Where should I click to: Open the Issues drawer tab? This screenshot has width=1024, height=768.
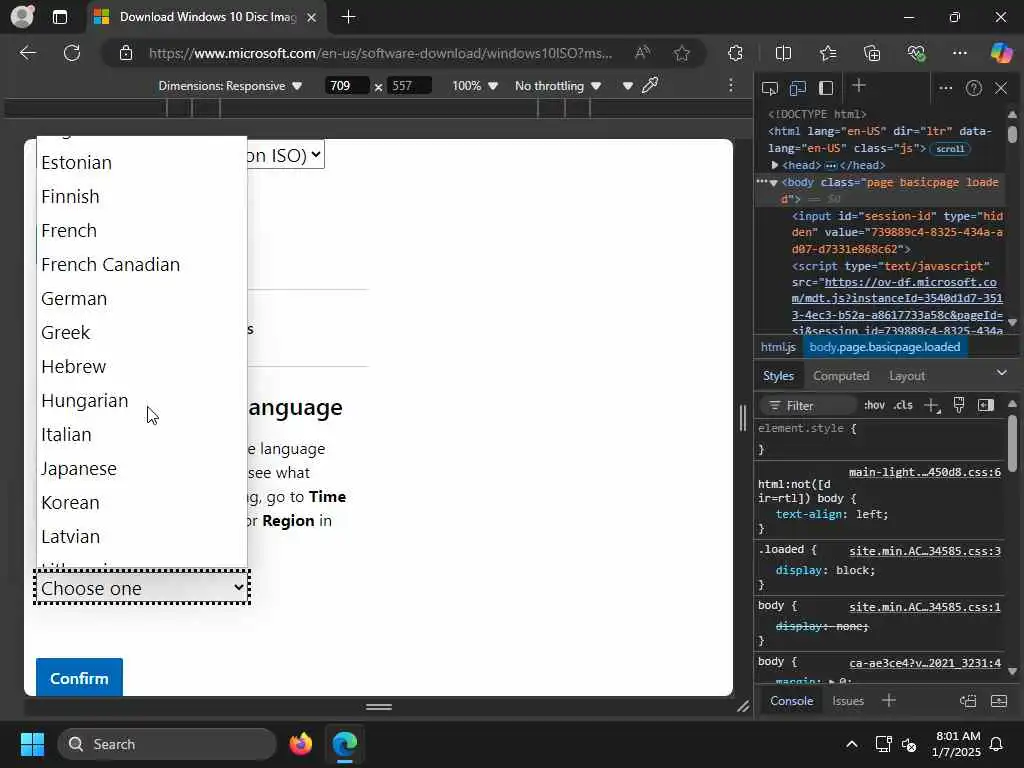tap(848, 701)
